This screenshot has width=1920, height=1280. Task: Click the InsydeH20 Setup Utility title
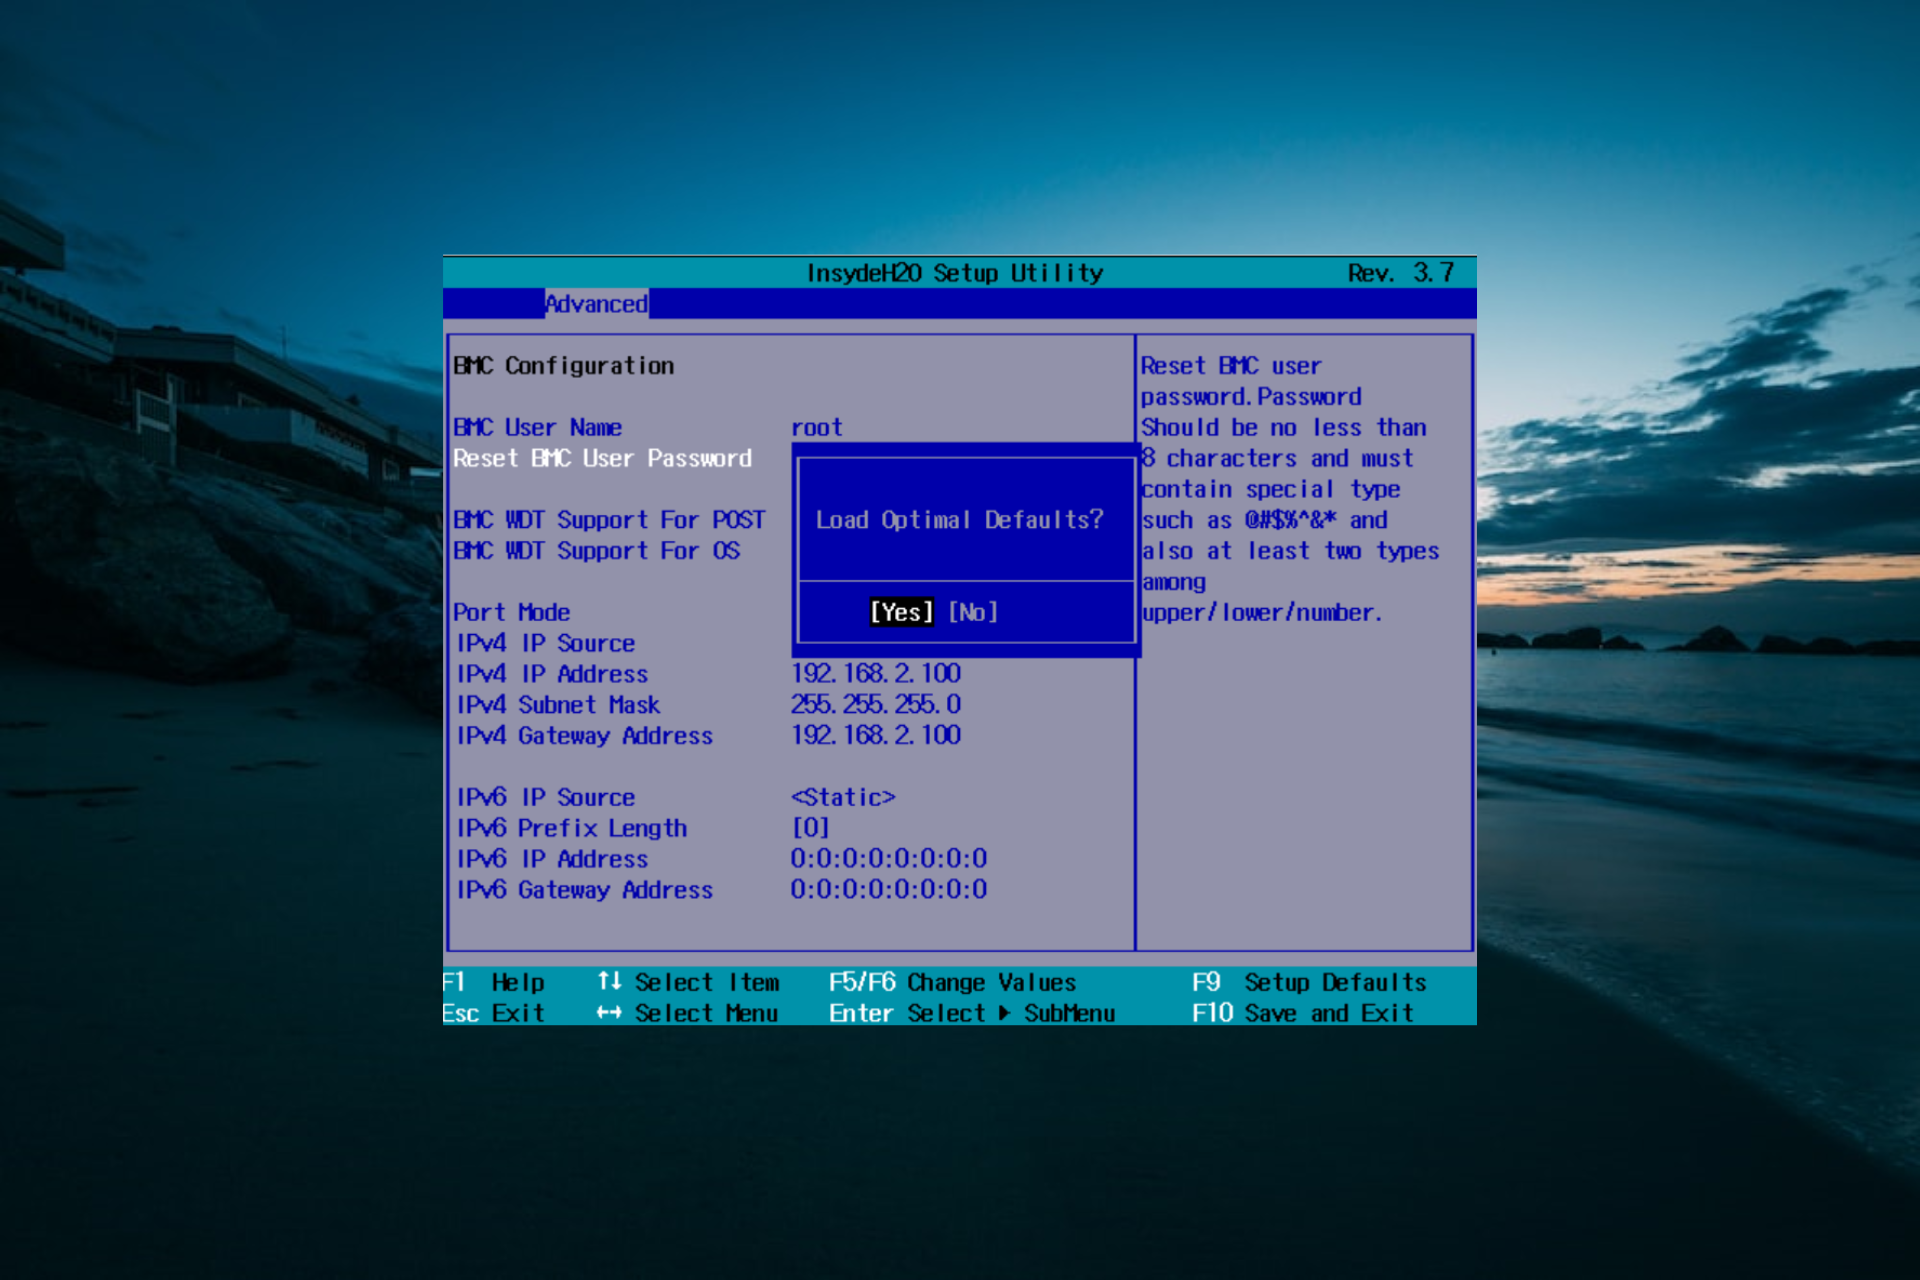point(955,273)
